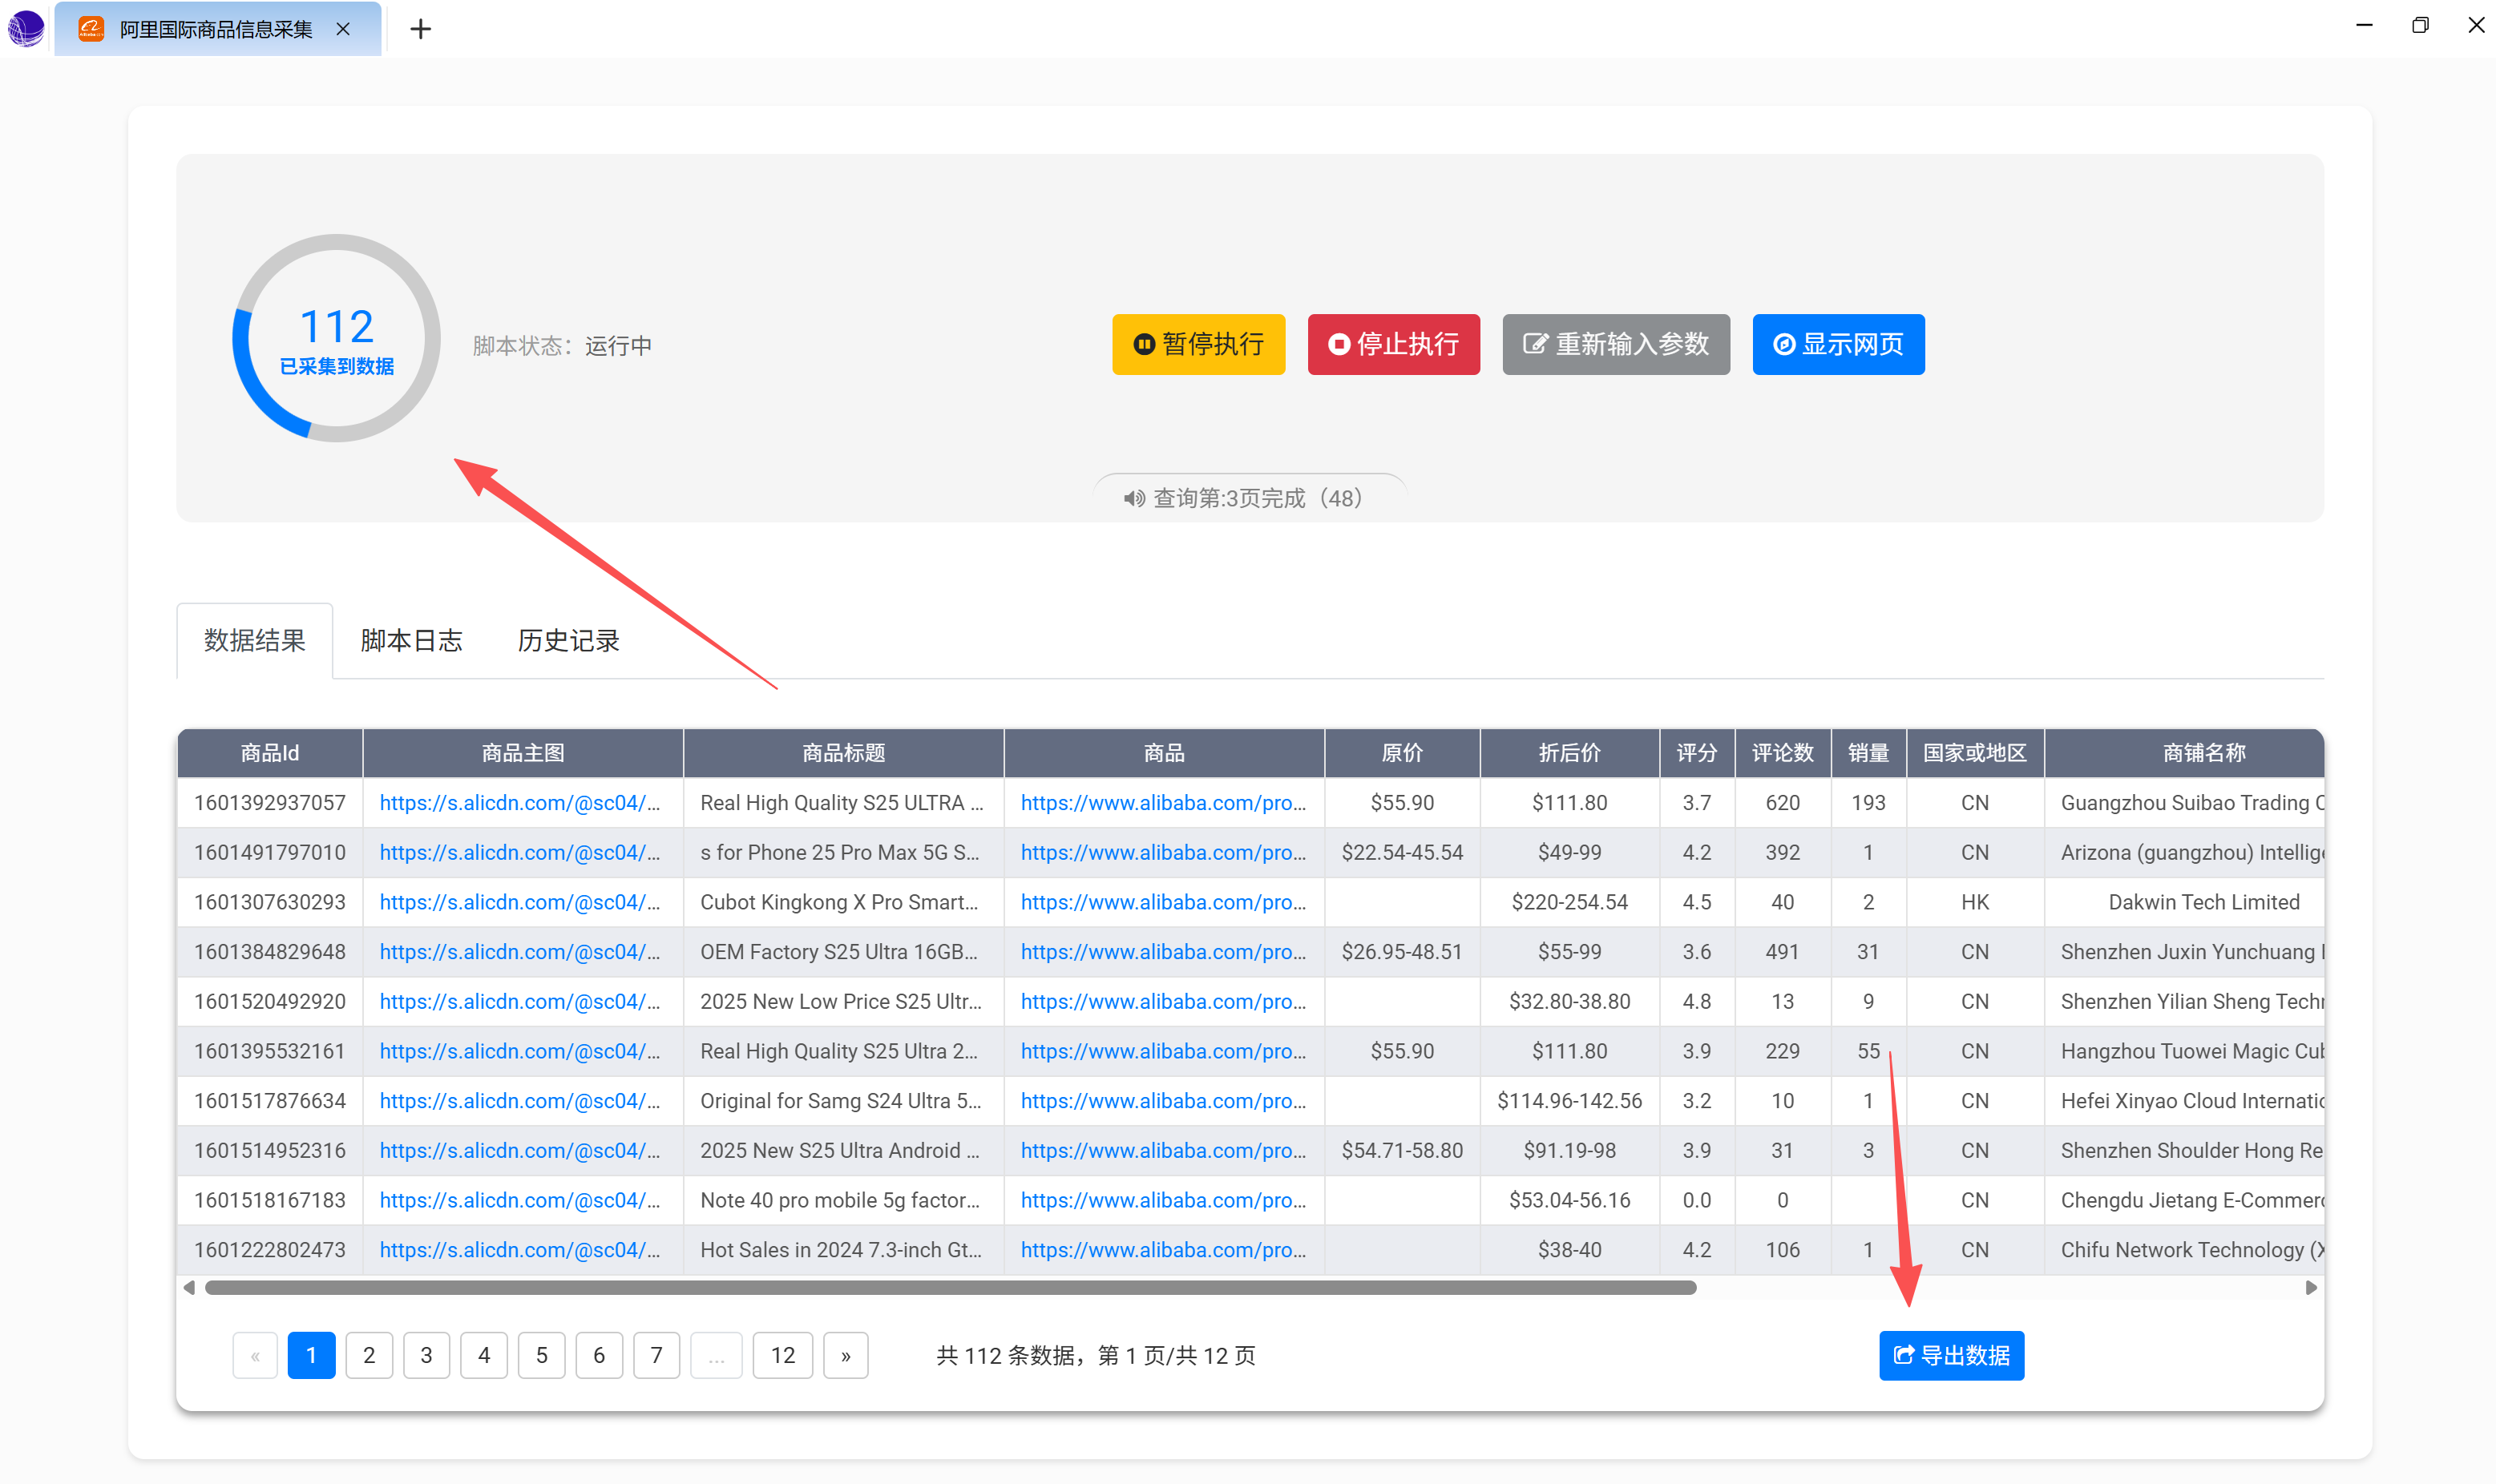Pause the script with 暂停执行
Screen dimensions: 2496x1484
(1198, 344)
